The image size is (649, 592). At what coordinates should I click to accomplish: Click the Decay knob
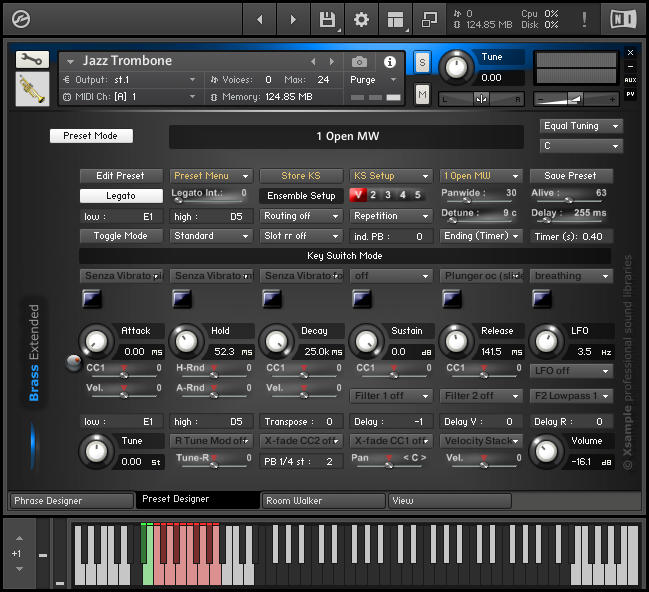(x=276, y=342)
